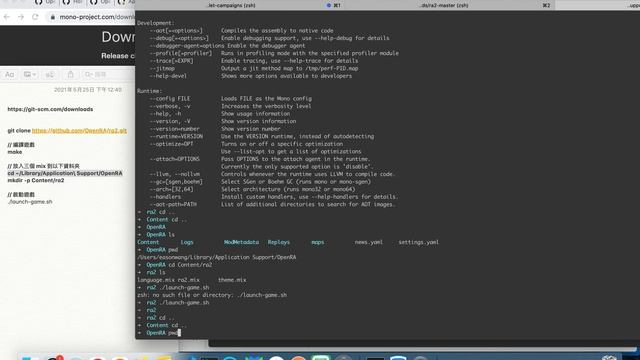640x360 pixels.
Task: Open the media insert dropdown in Notes toolbar
Action: (x=29, y=75)
